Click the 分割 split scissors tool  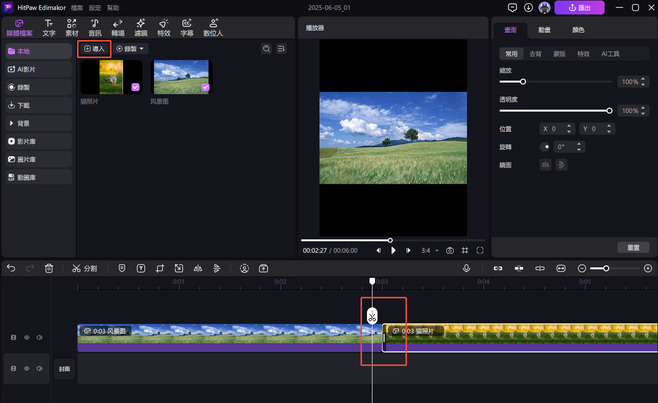(85, 268)
